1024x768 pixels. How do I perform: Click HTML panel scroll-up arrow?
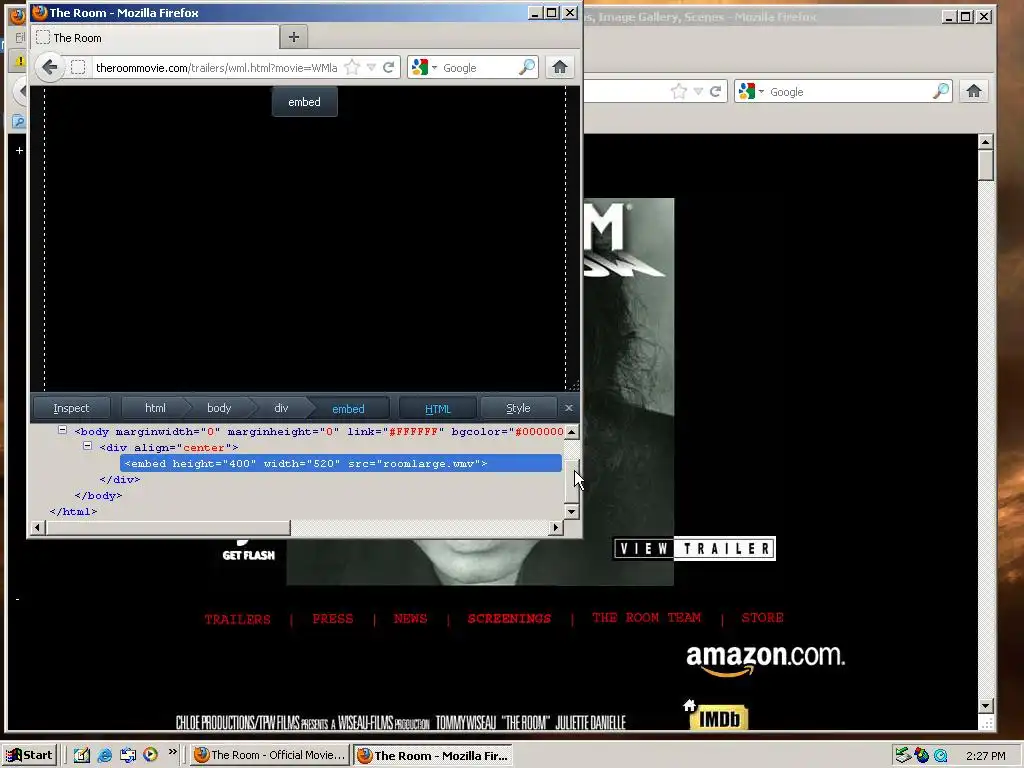pos(571,432)
